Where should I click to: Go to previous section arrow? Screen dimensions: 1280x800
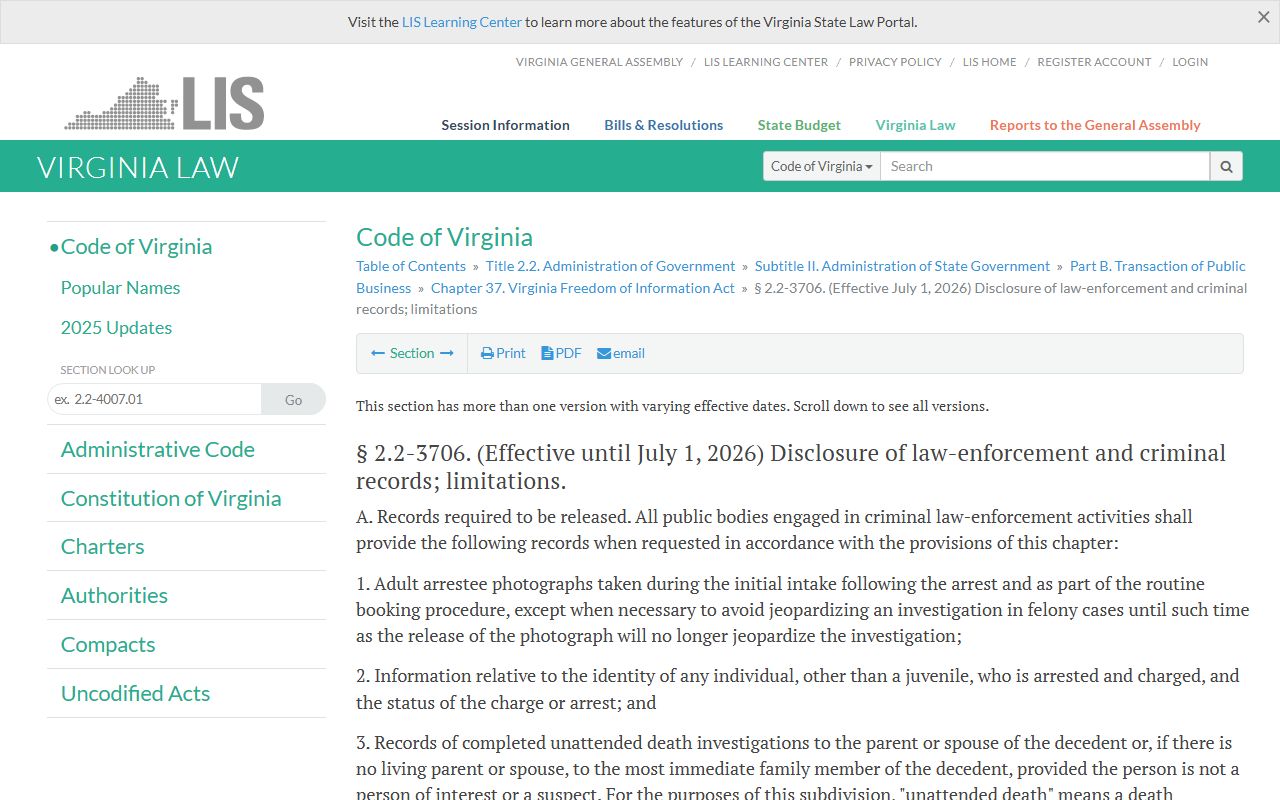378,353
